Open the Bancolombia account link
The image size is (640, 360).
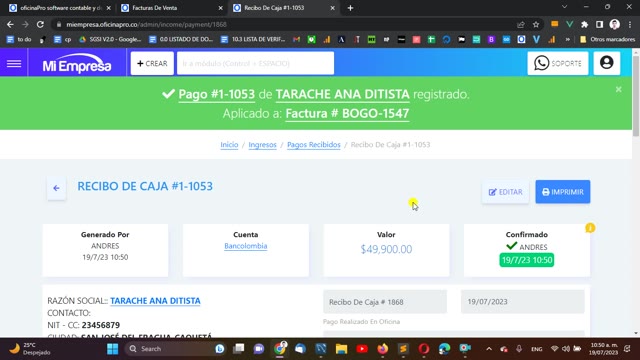click(246, 246)
